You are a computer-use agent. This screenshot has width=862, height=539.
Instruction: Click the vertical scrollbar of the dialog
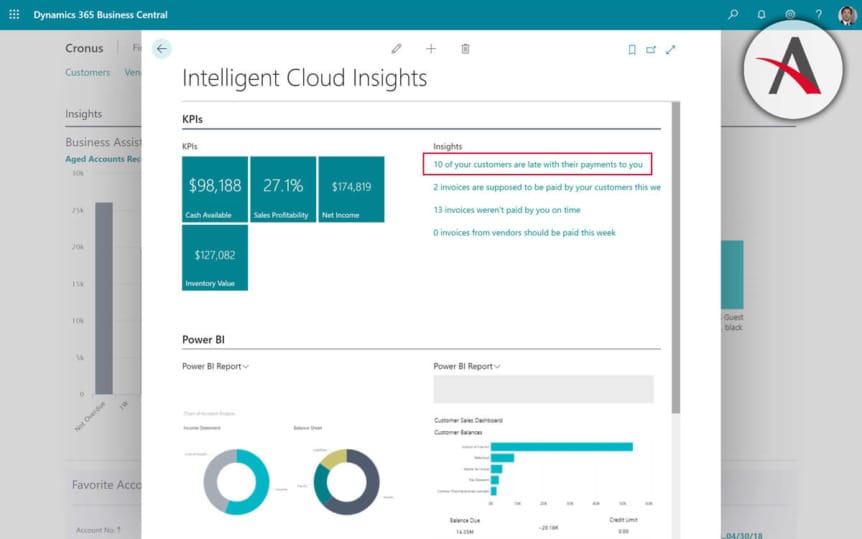[676, 257]
